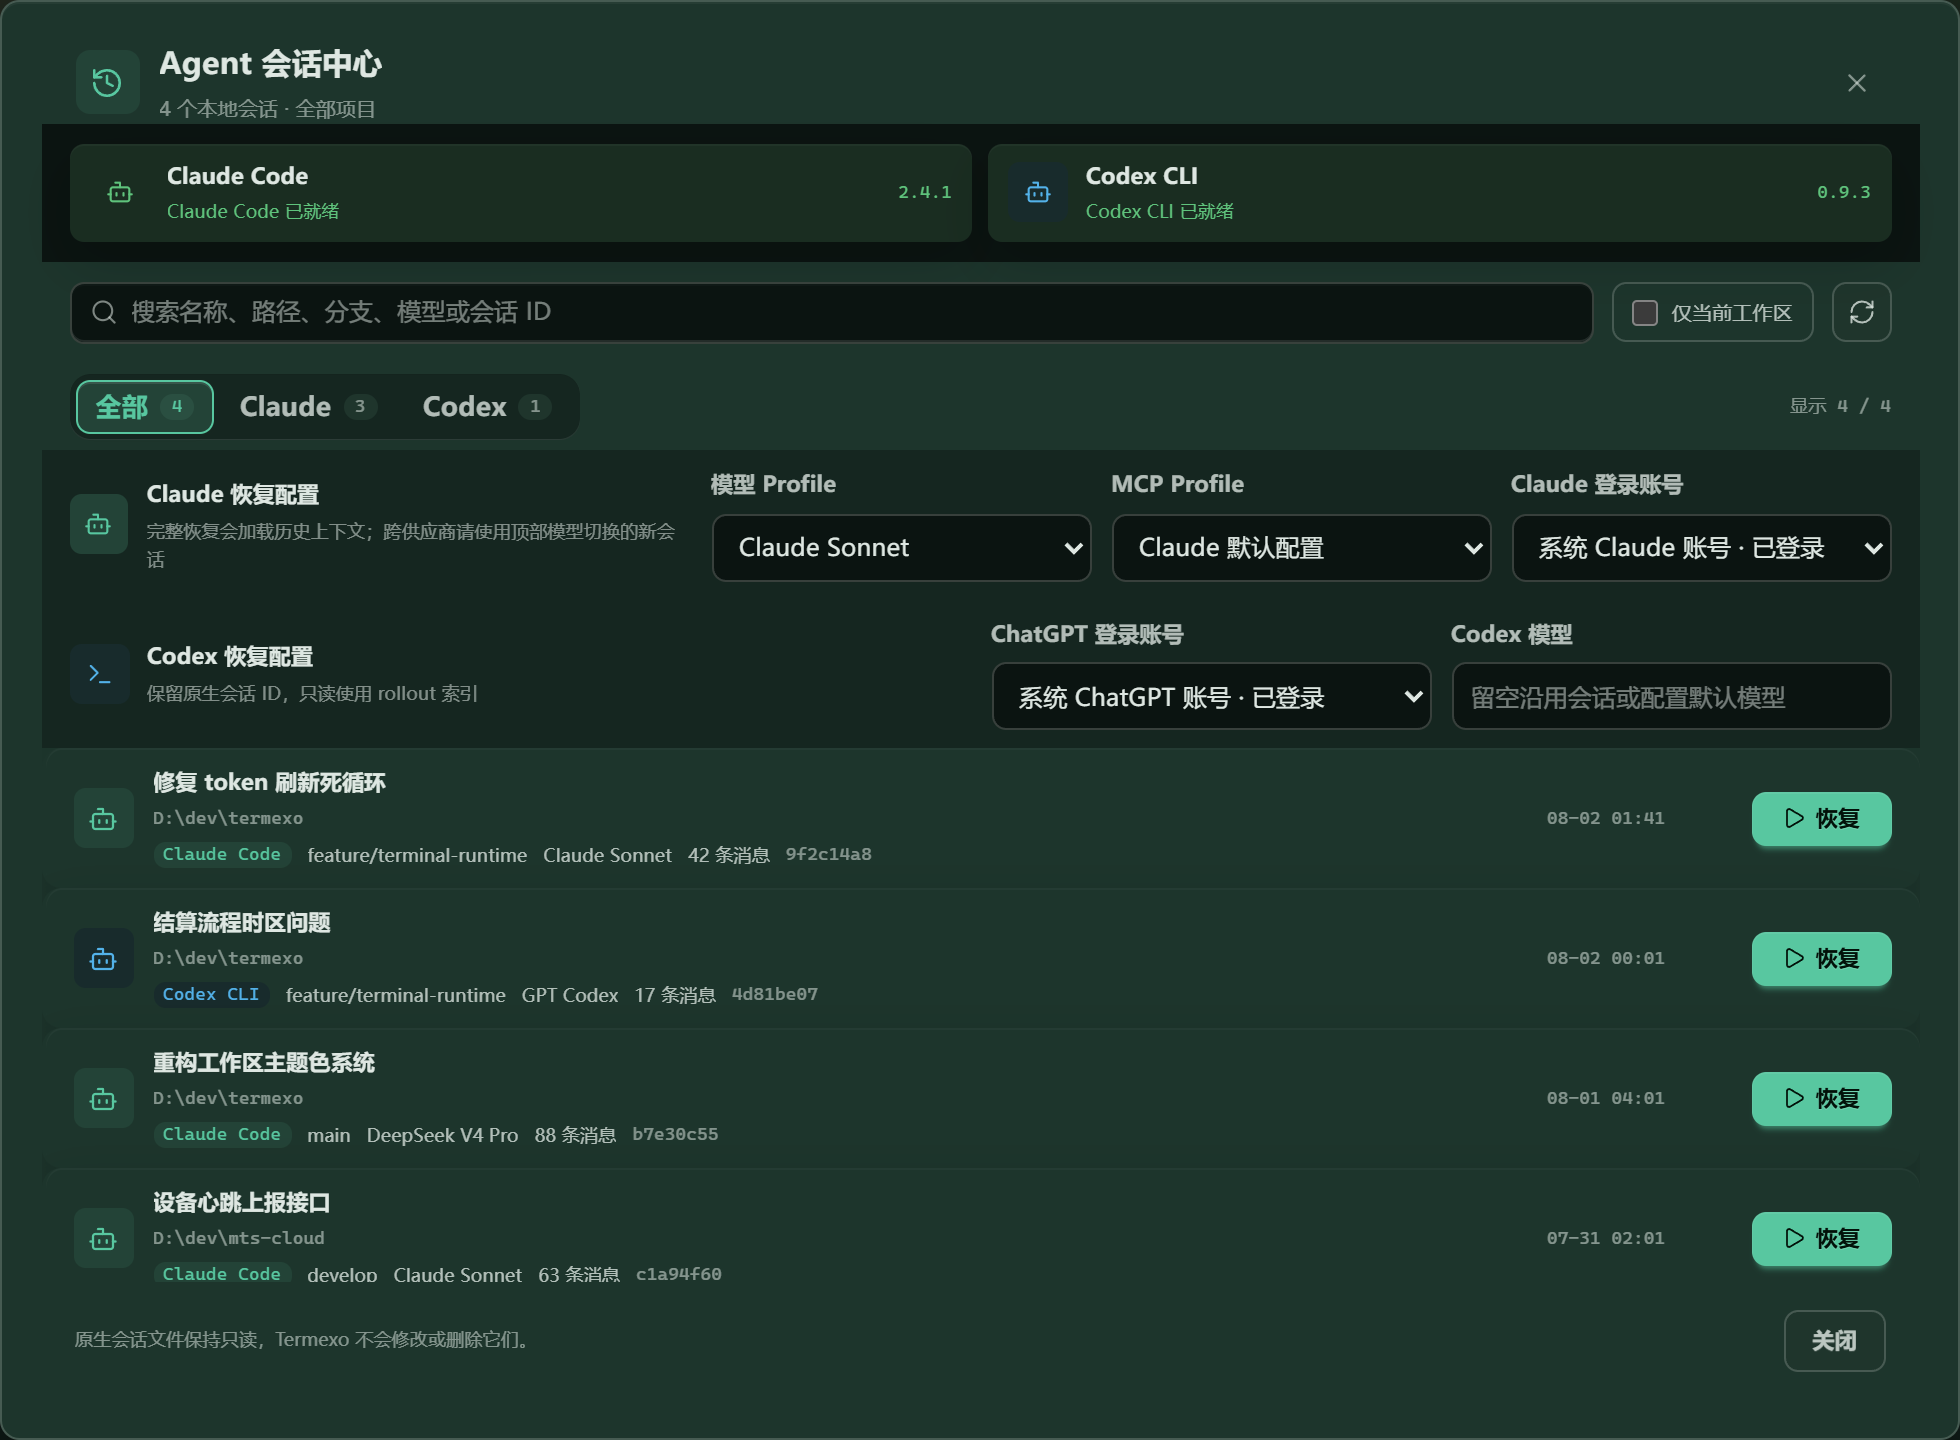The image size is (1960, 1440).
Task: Click the robot icon on Claude Code card
Action: coord(120,192)
